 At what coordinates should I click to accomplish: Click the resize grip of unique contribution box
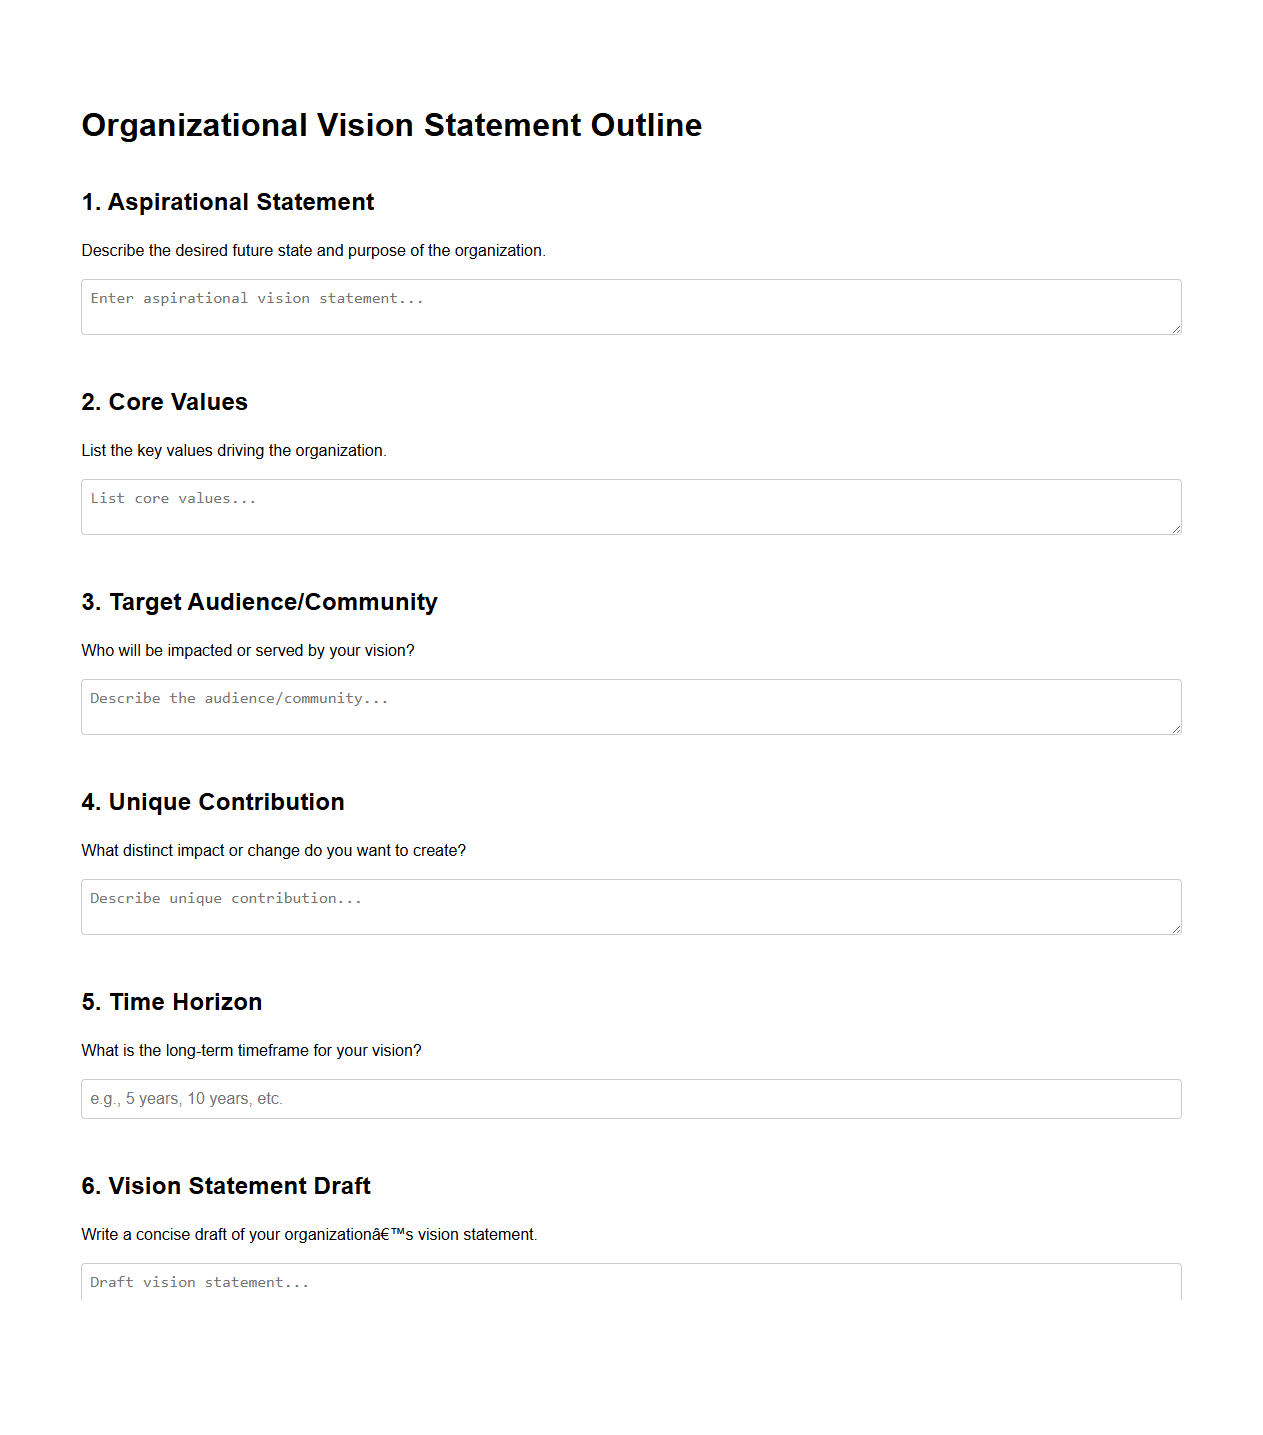click(x=1175, y=931)
